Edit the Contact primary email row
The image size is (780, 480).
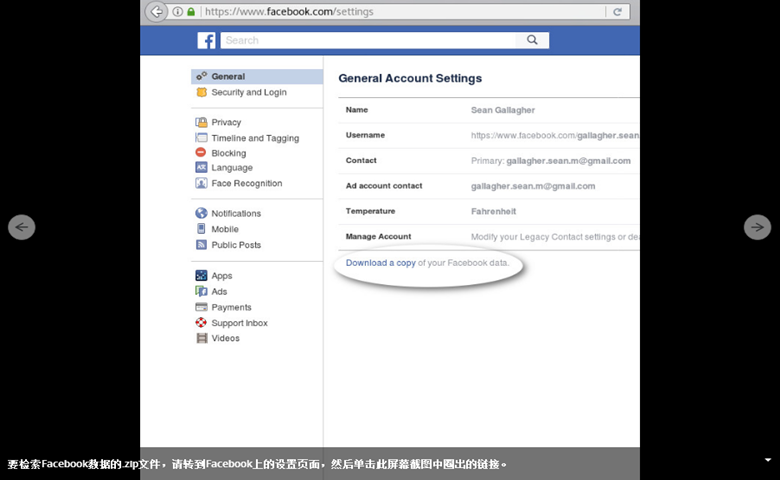pyautogui.click(x=489, y=161)
